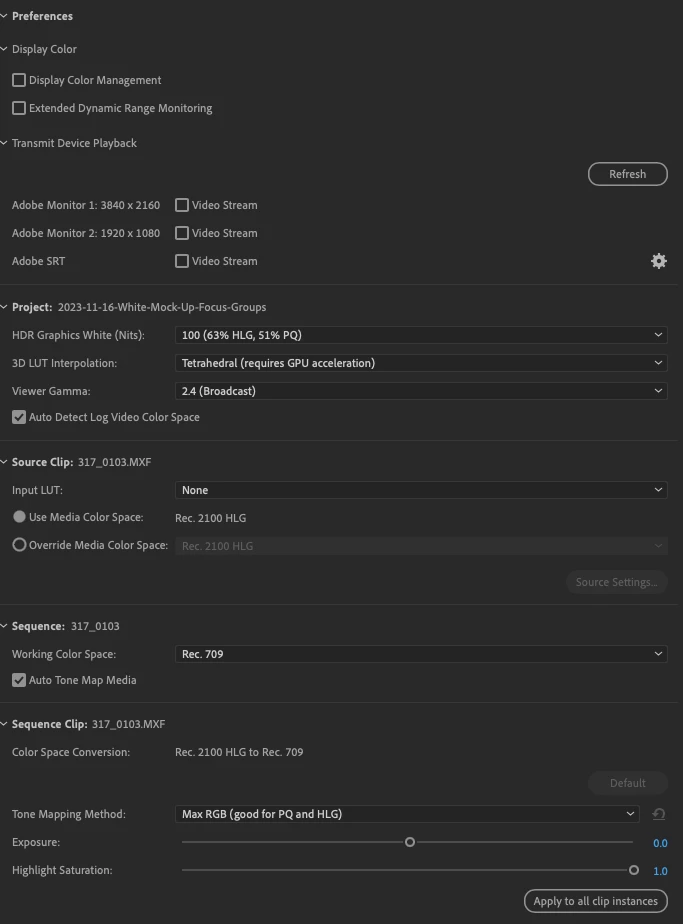
Task: Open the 3D LUT Interpolation dropdown
Action: pyautogui.click(x=421, y=363)
